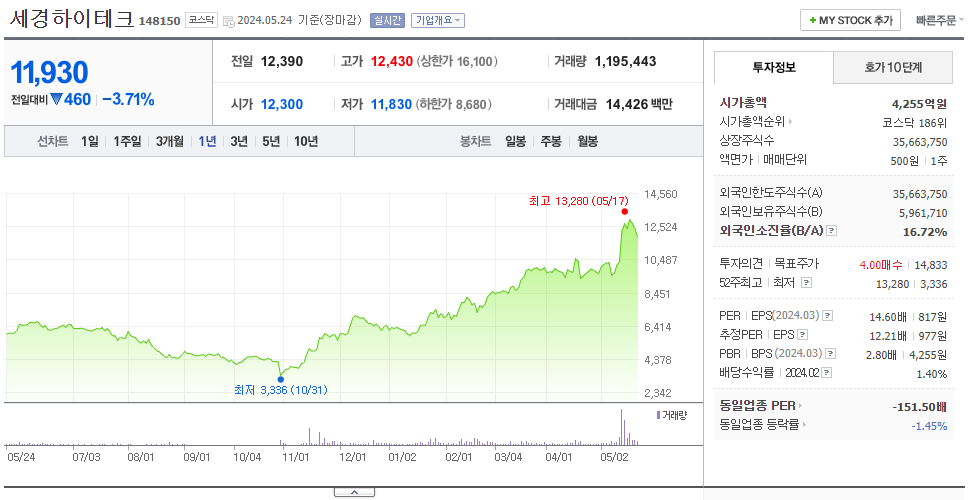Open the 빠른주문 dropdown
Image resolution: width=968 pixels, height=500 pixels.
coord(940,20)
